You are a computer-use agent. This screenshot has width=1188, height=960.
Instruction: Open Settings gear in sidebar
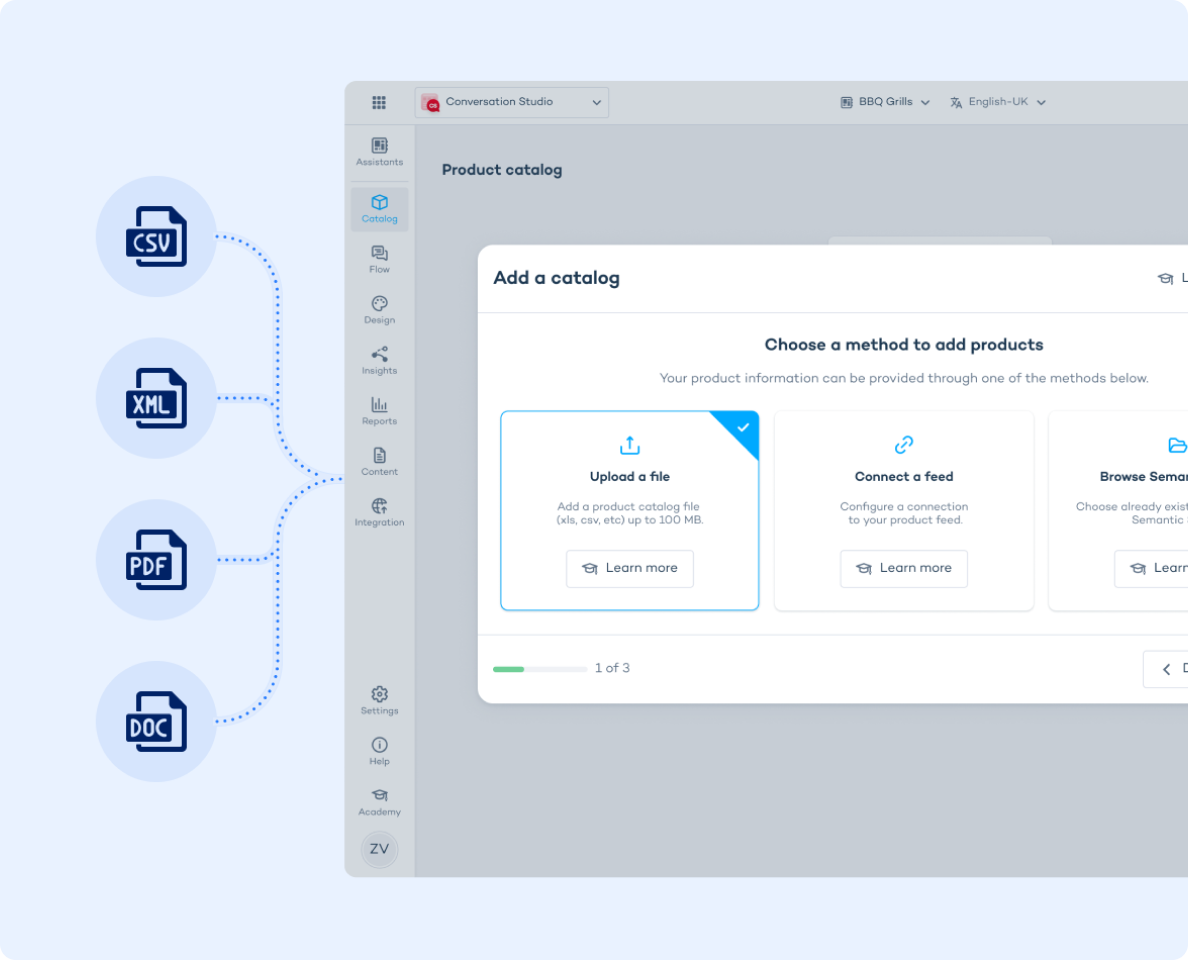tap(379, 700)
